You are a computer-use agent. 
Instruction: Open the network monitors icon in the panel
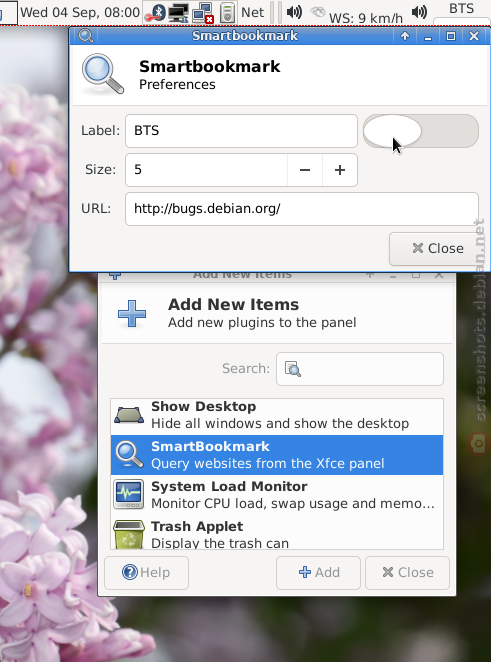[178, 13]
